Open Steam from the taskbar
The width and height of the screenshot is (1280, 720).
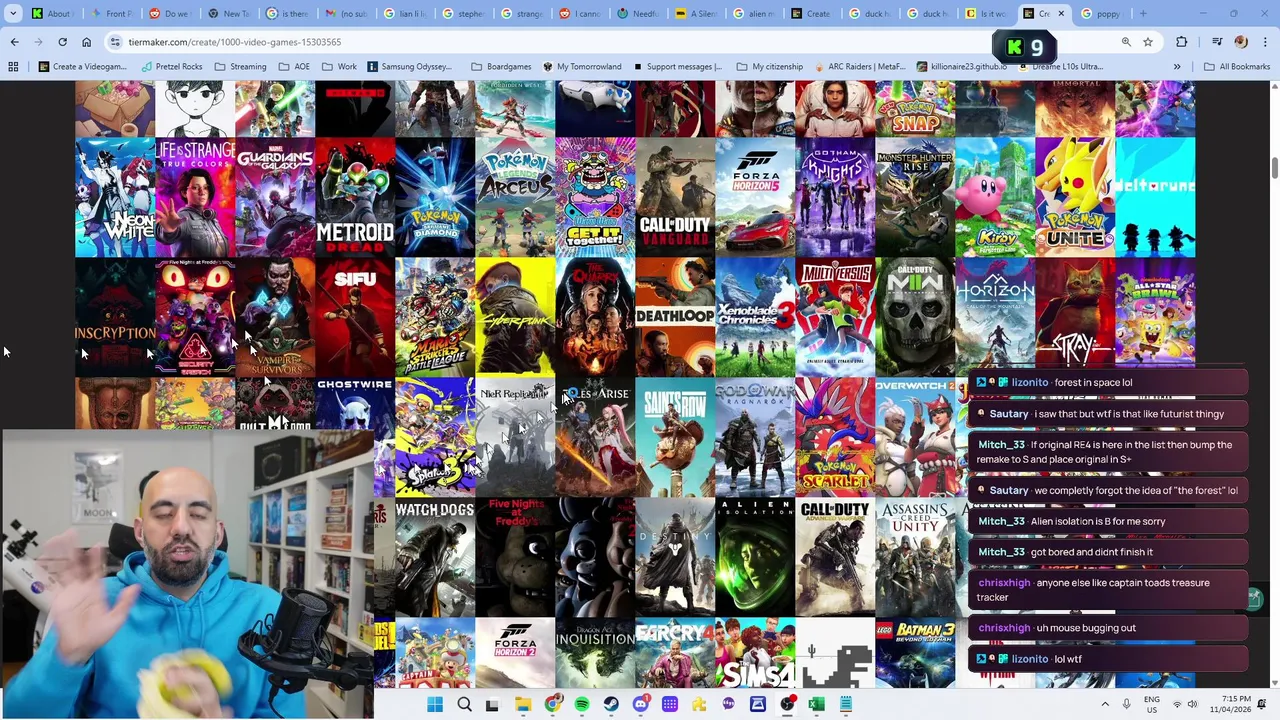611,705
